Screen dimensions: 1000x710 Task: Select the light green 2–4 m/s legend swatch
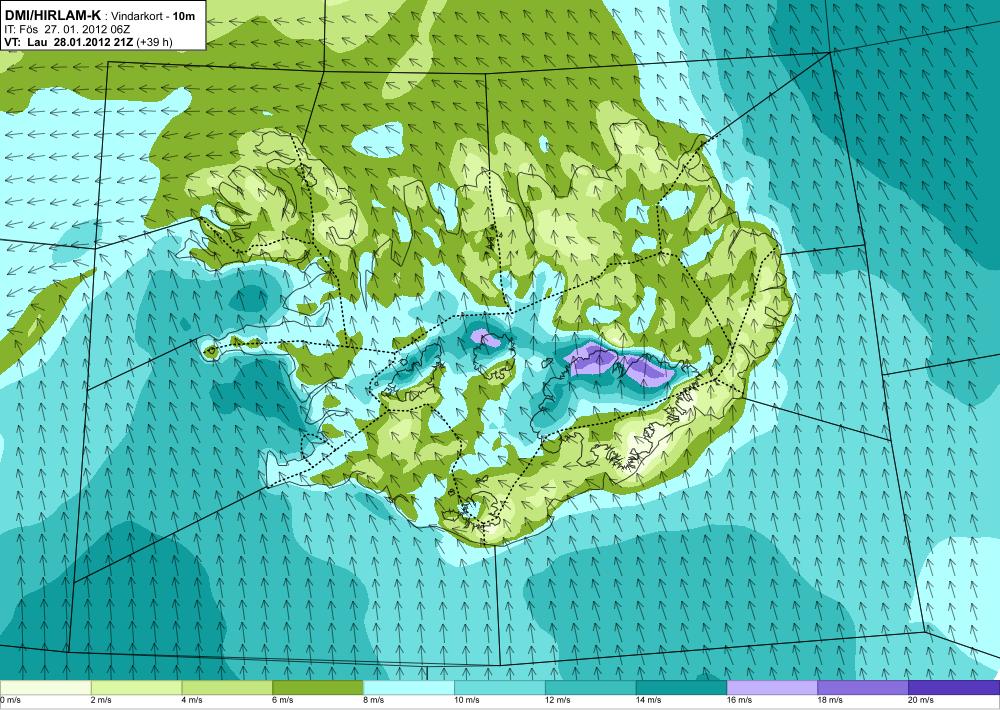click(x=136, y=688)
